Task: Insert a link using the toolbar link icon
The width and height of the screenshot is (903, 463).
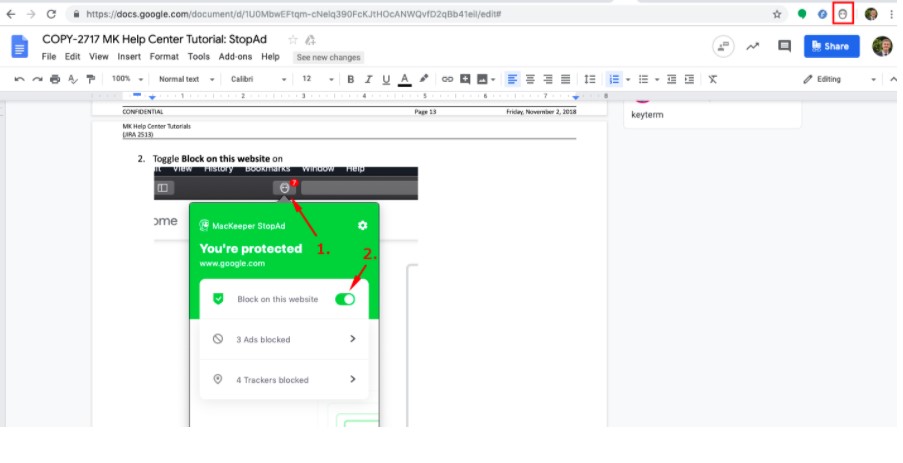Action: (447, 79)
